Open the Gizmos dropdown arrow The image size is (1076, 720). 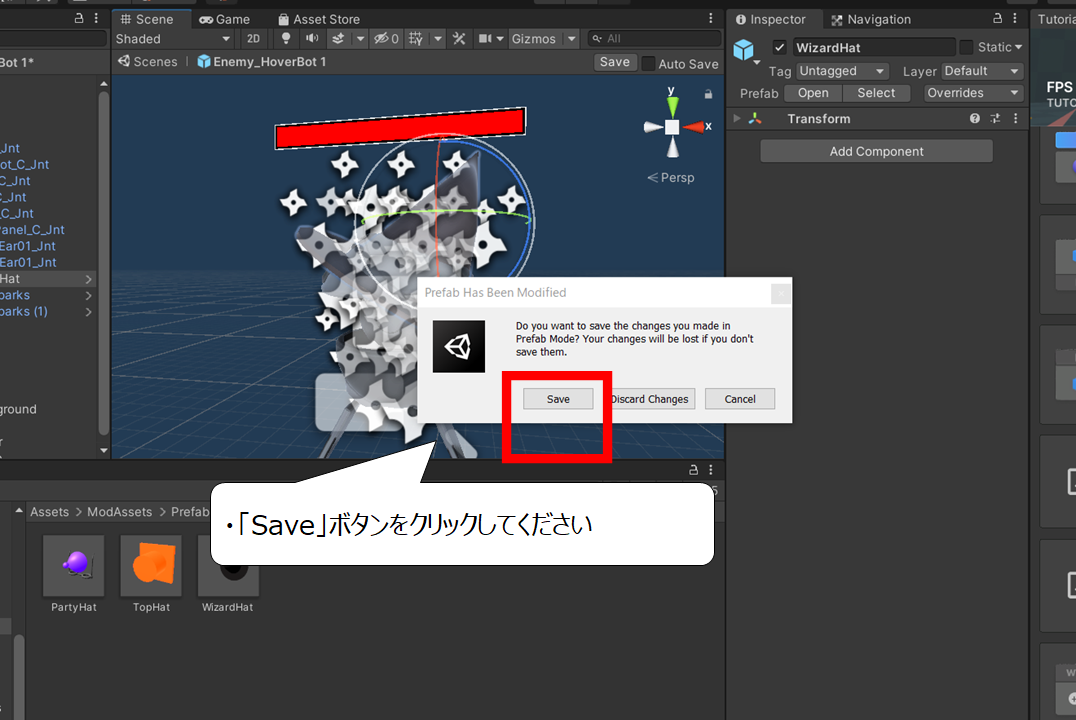point(571,38)
